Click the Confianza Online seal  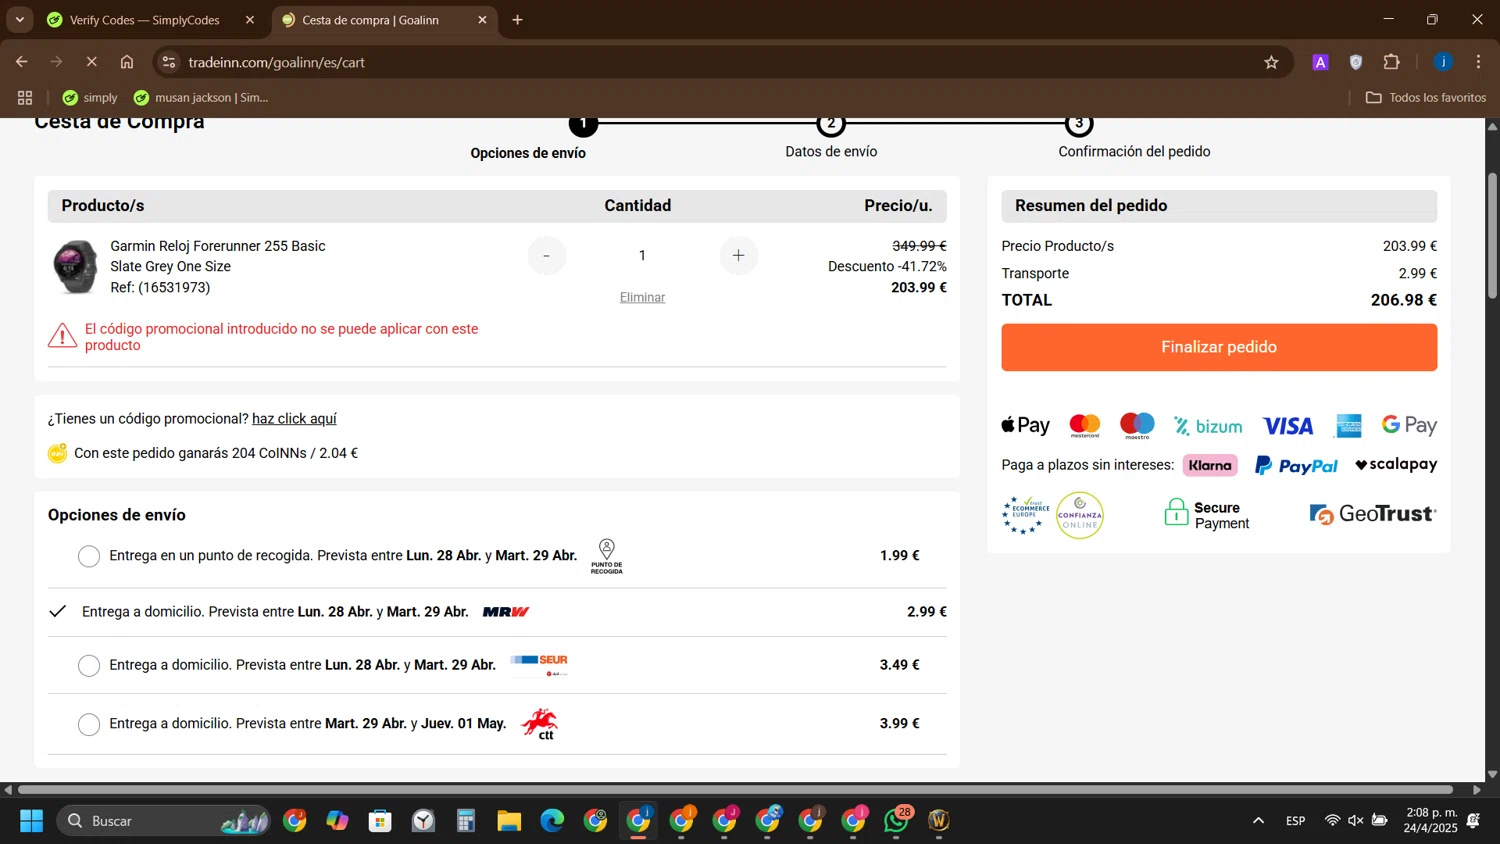click(1080, 515)
